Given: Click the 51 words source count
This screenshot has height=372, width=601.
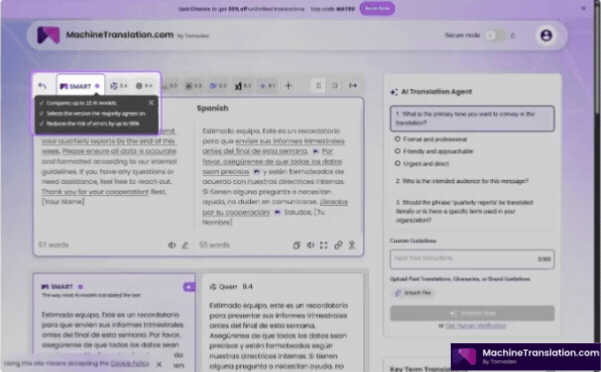Looking at the screenshot, I should coord(53,245).
